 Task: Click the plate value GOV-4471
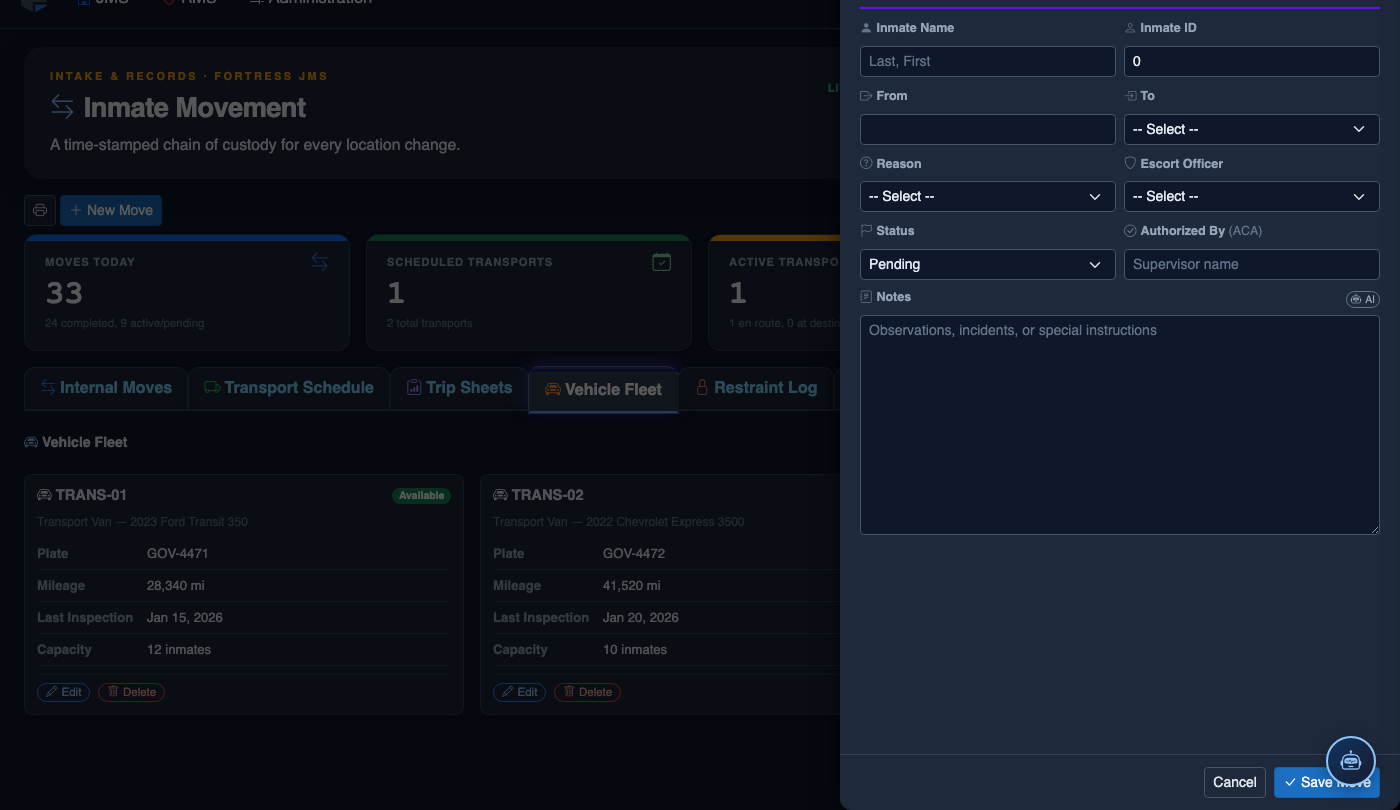[x=178, y=553]
